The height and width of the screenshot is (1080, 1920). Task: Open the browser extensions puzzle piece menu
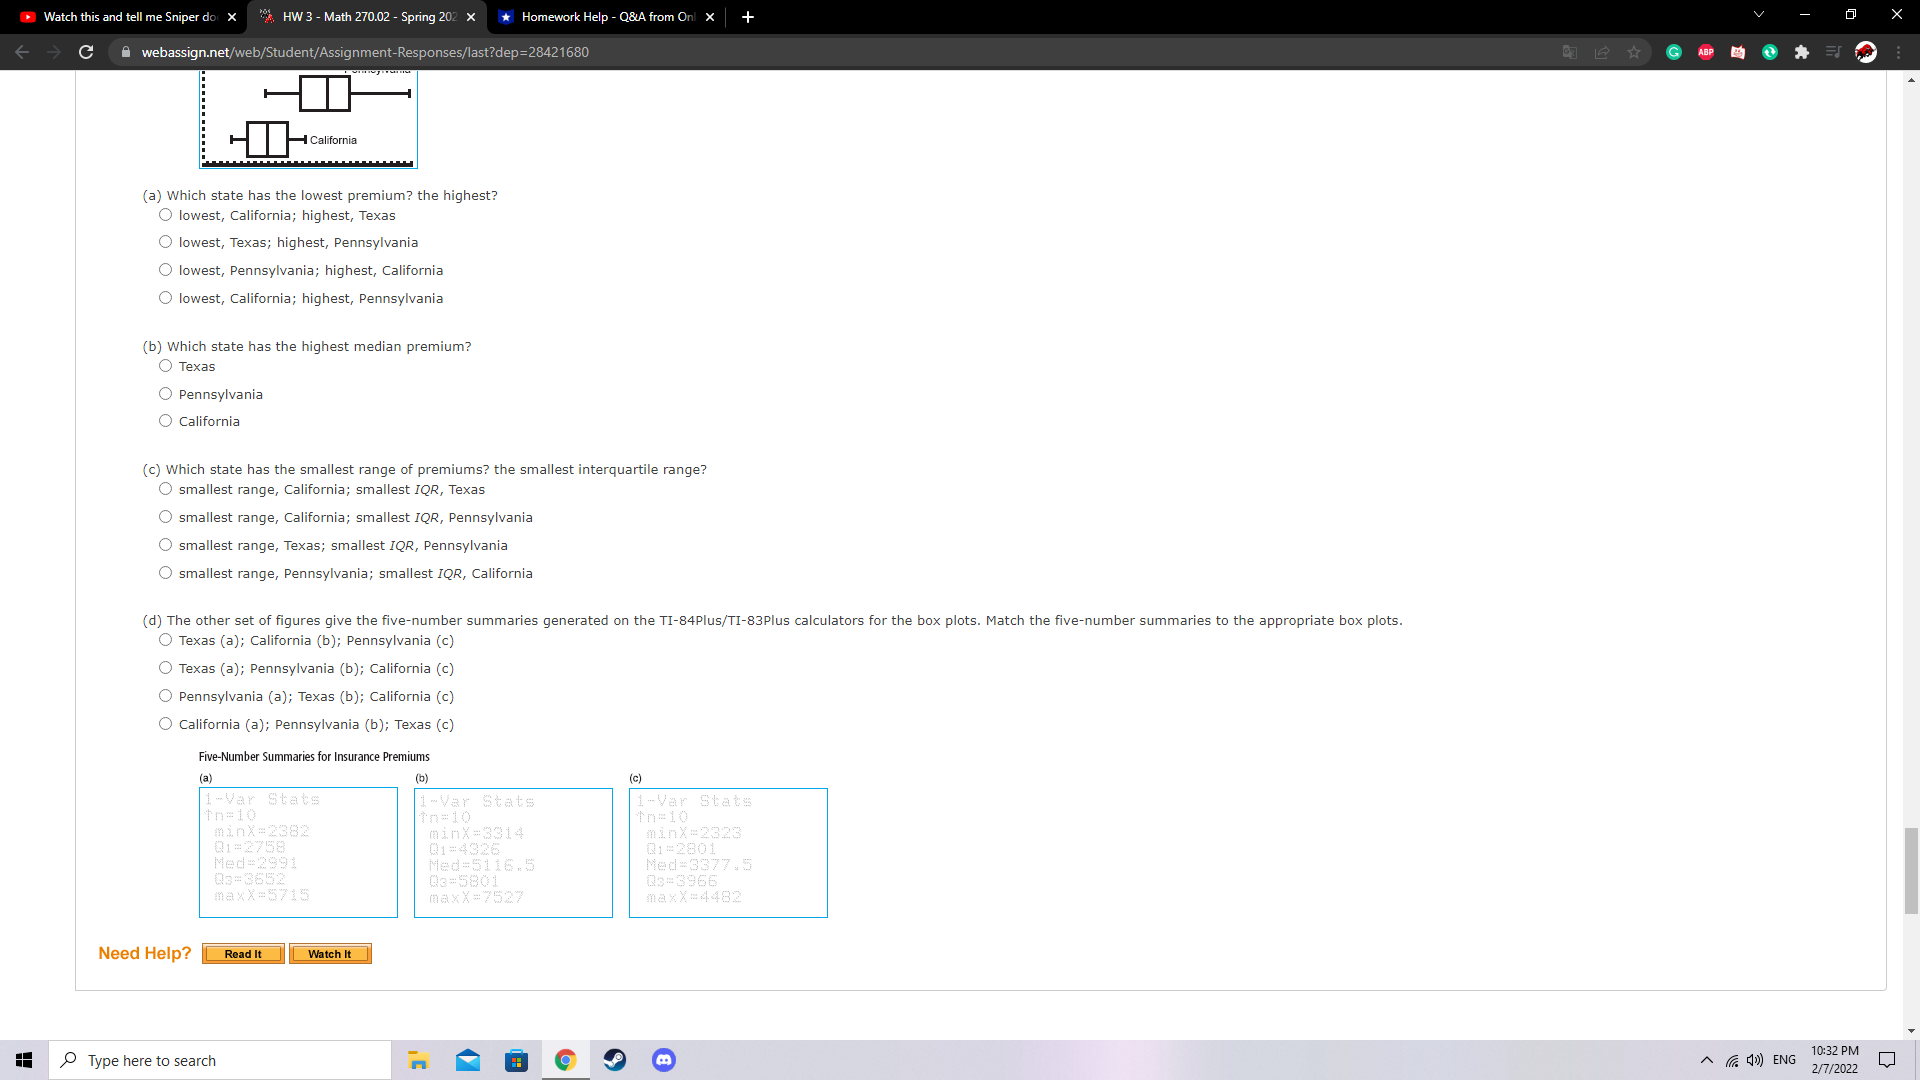(x=1802, y=52)
